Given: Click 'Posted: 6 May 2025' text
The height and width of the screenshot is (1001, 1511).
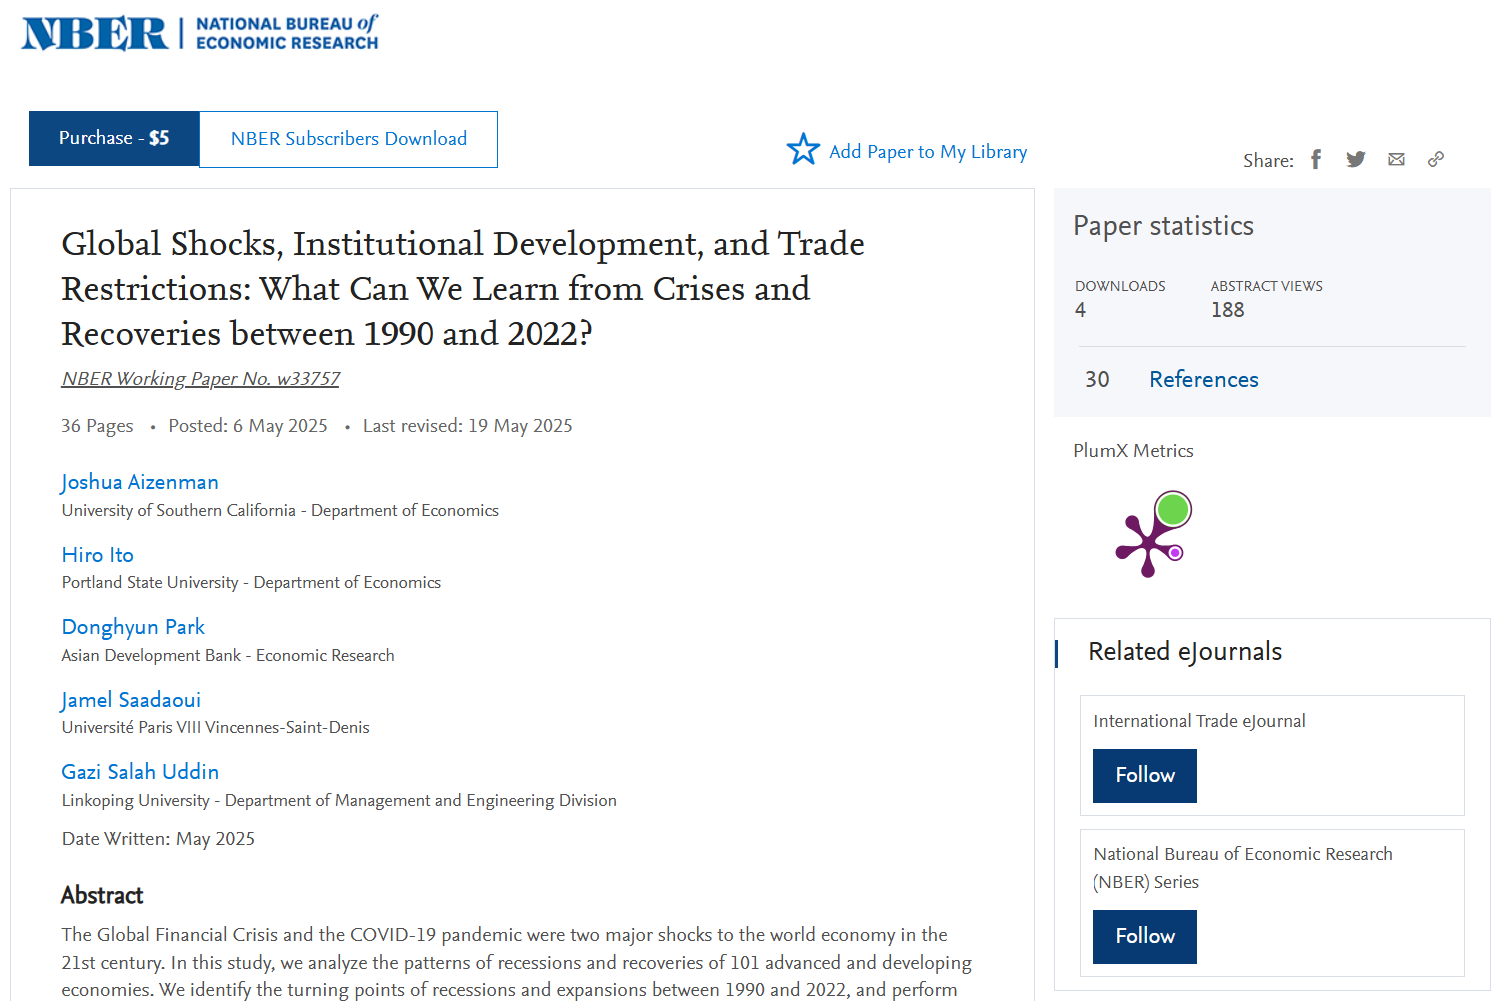Looking at the screenshot, I should point(248,426).
